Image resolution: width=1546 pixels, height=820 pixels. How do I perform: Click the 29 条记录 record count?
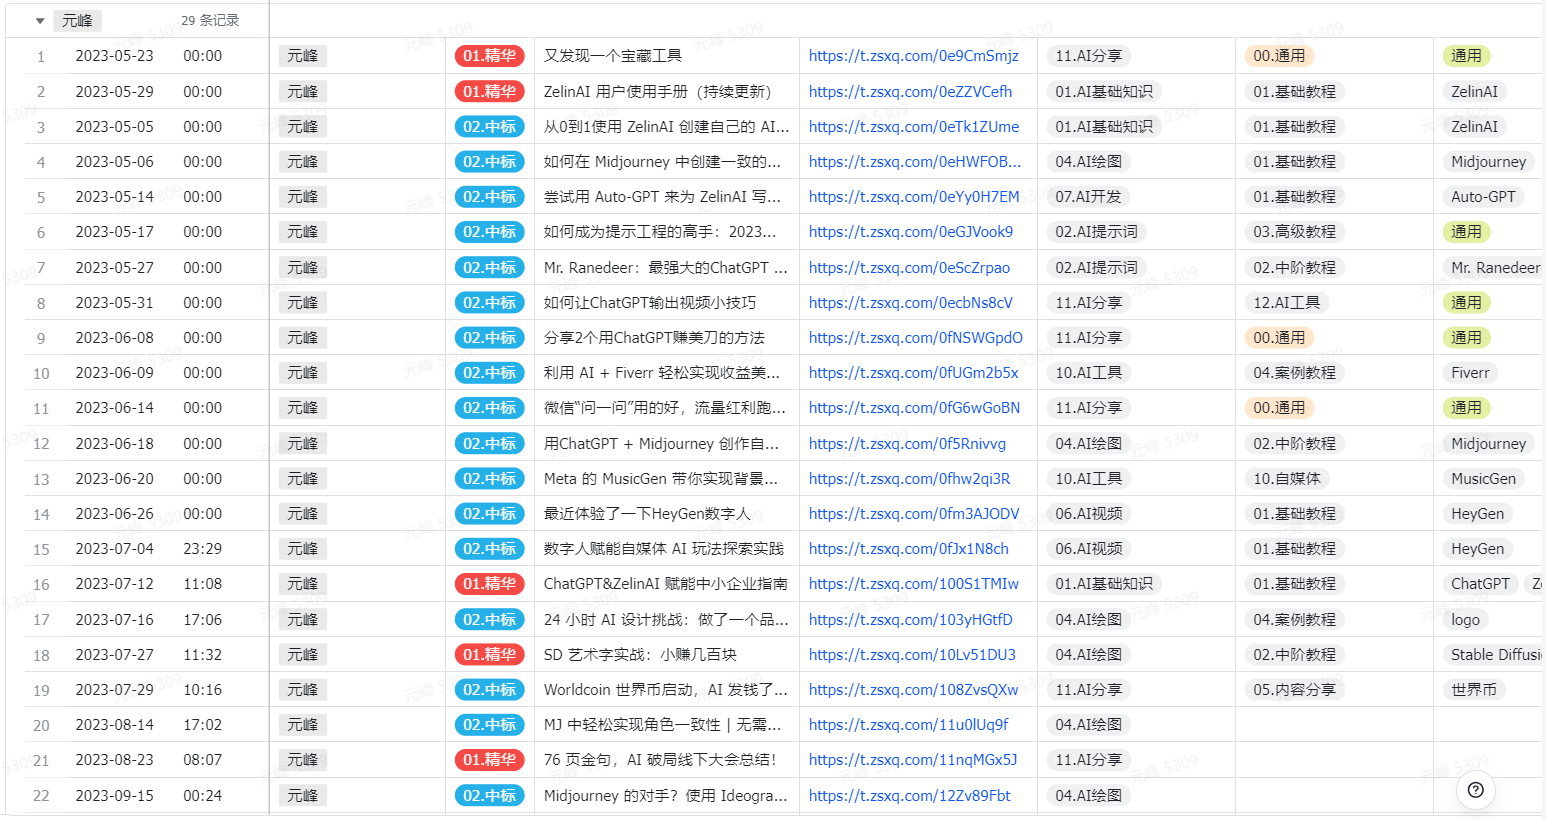[210, 21]
